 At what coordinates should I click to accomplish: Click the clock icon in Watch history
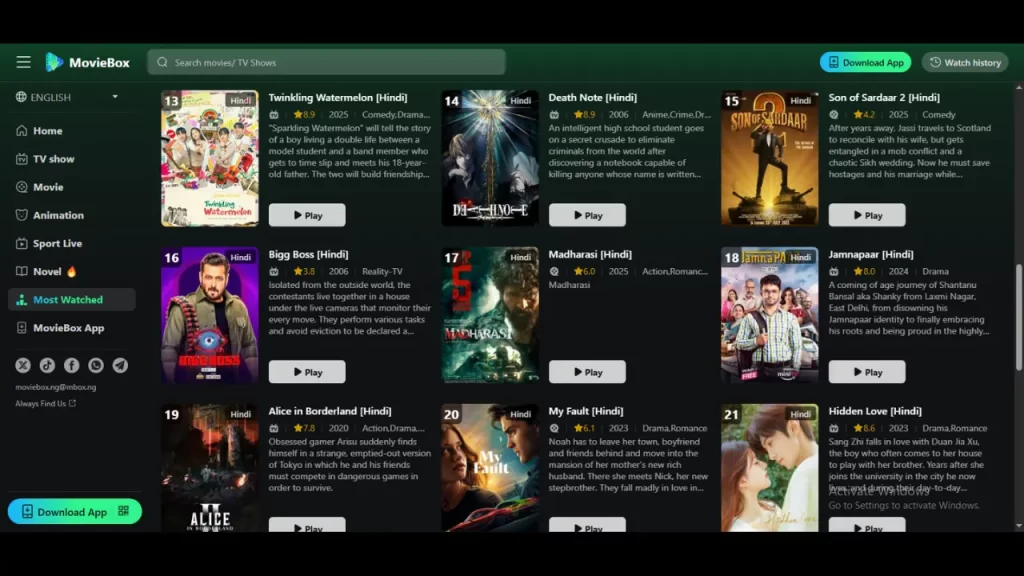(935, 62)
